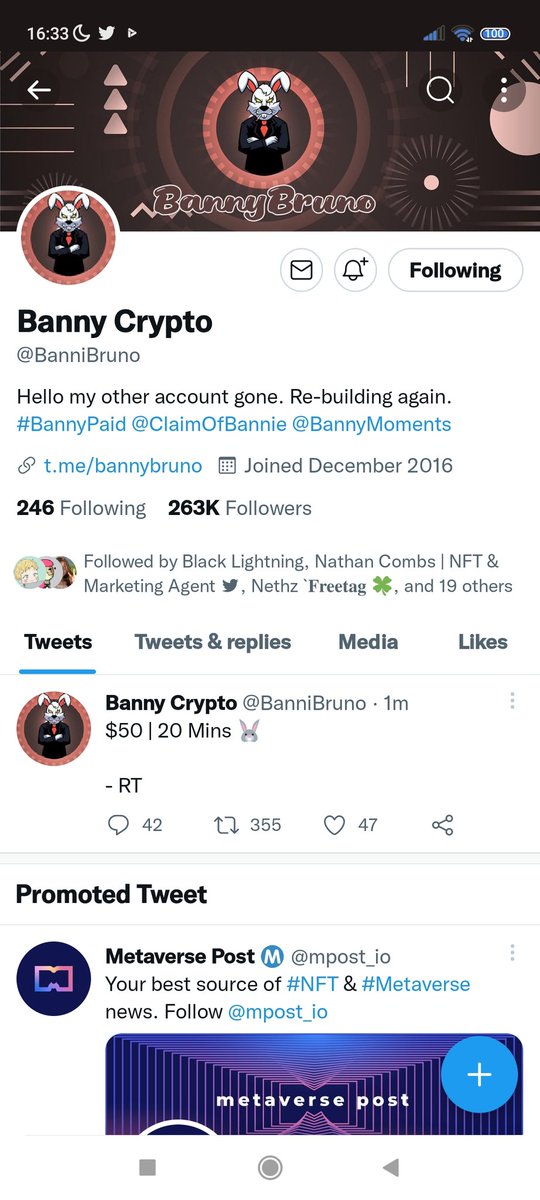Expand promoted Metaverse Post tweet options
This screenshot has width=540, height=1200.
512,953
